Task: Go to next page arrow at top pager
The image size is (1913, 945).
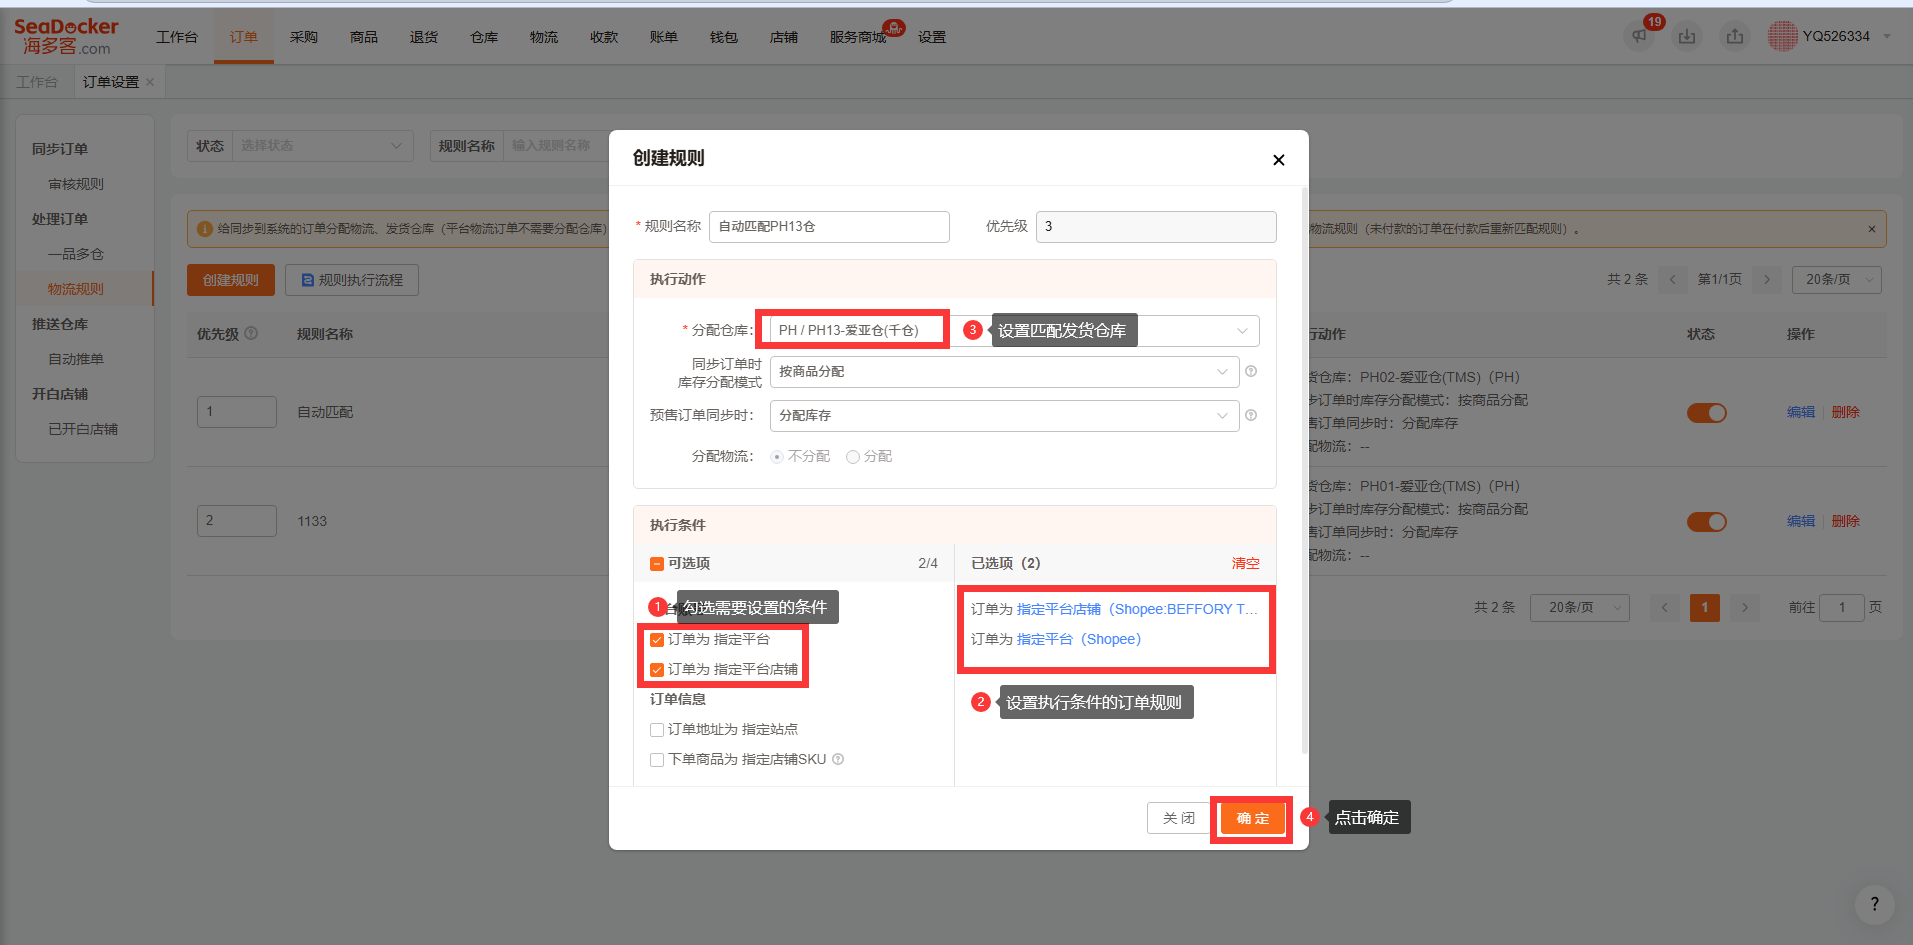Action: [x=1767, y=280]
